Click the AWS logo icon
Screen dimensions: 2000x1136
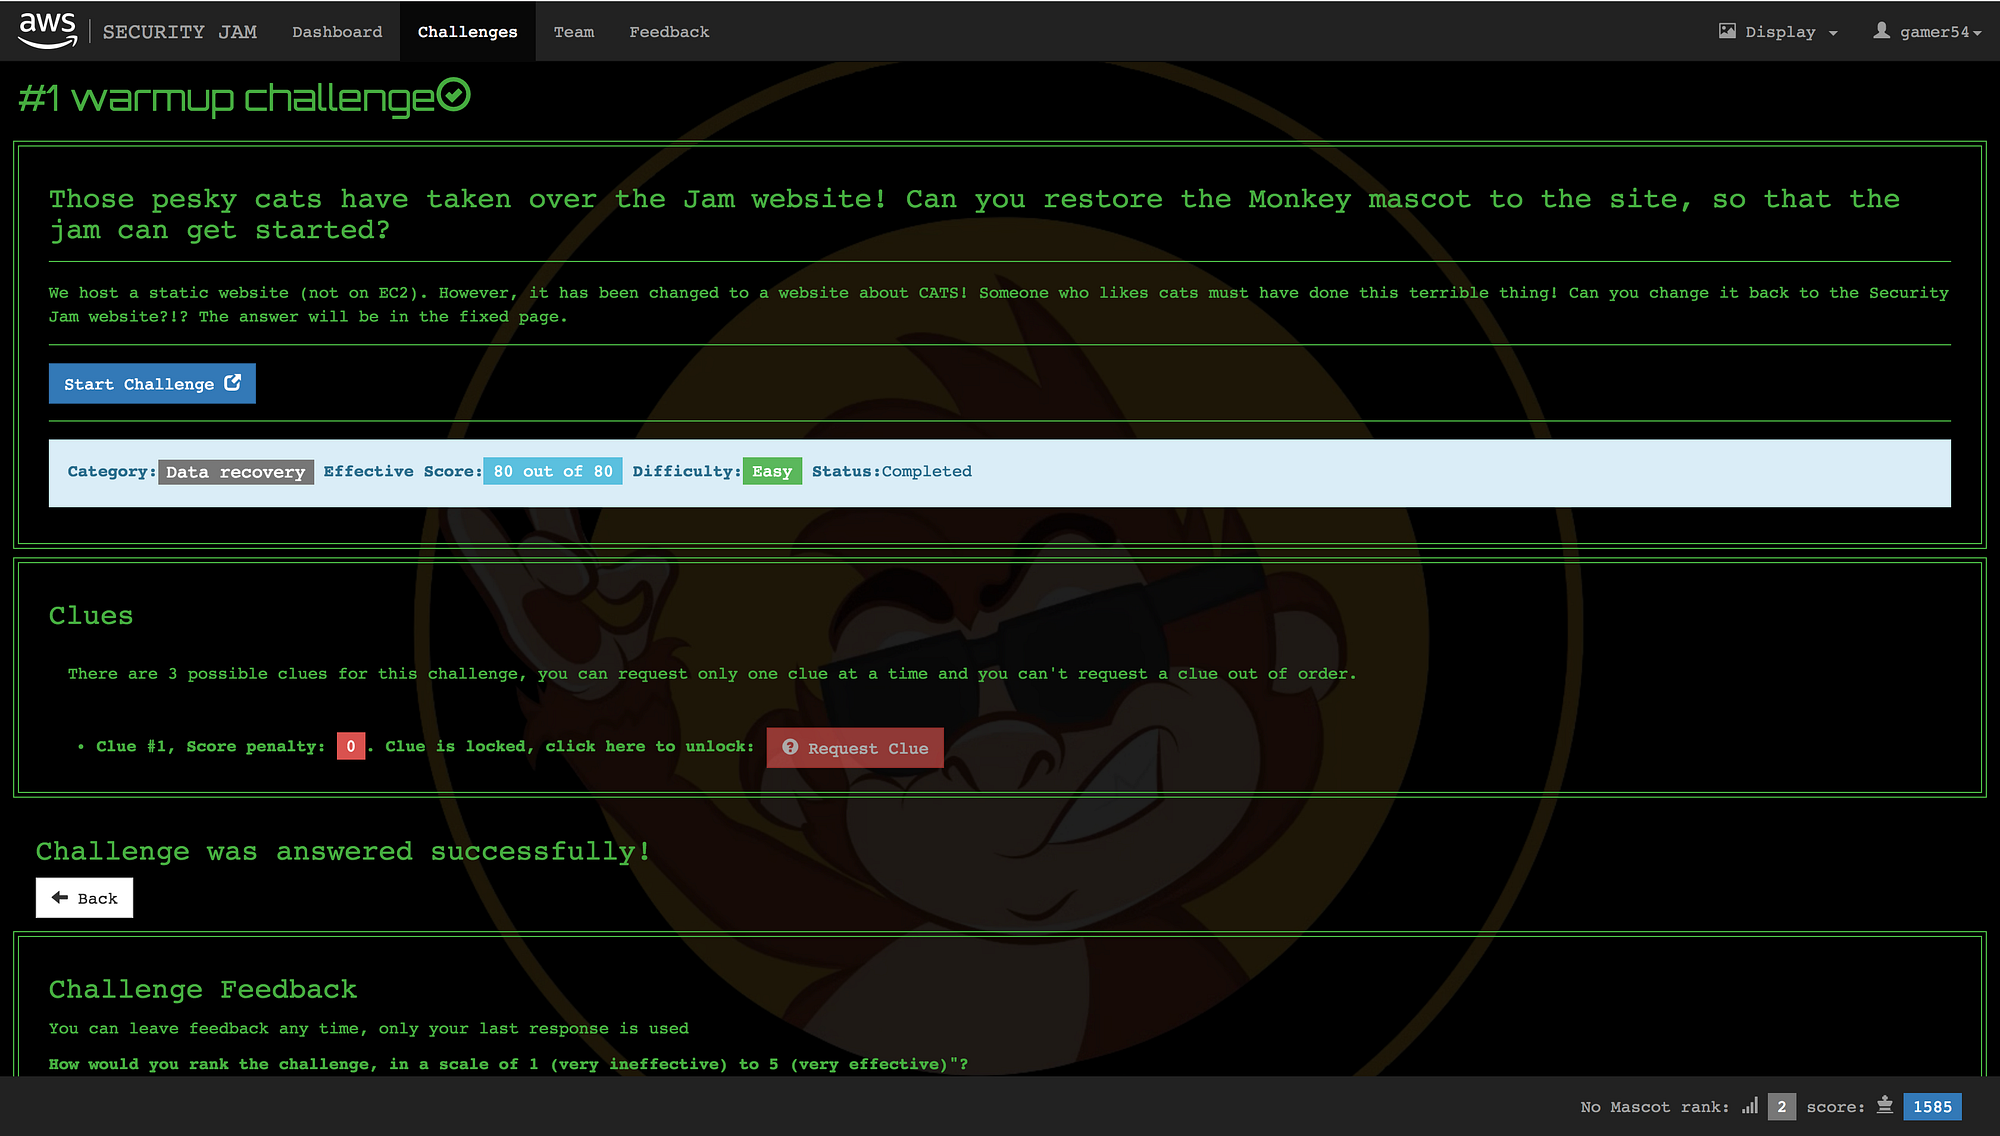click(x=47, y=30)
